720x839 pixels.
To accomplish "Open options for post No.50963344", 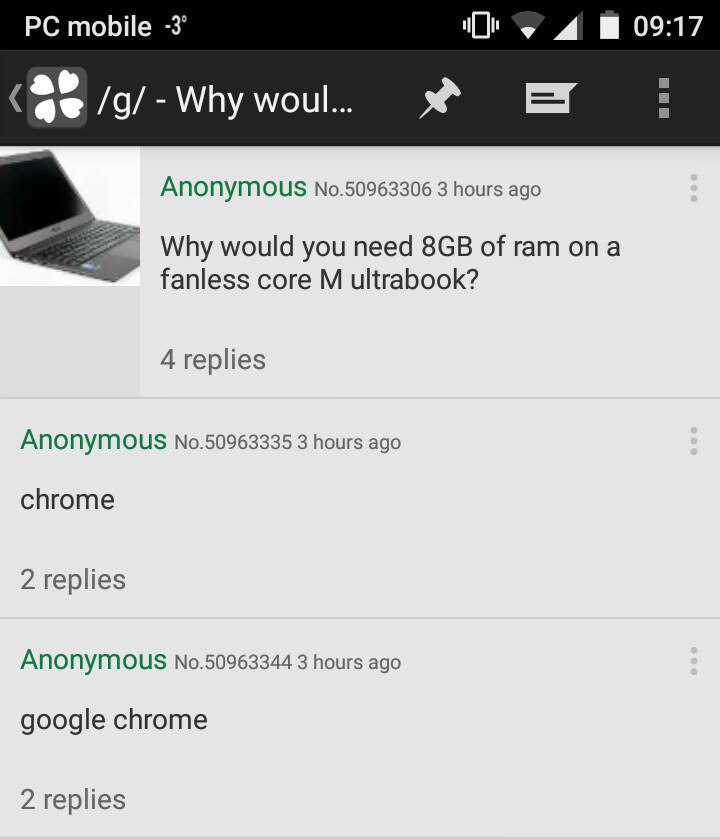I will (x=694, y=661).
